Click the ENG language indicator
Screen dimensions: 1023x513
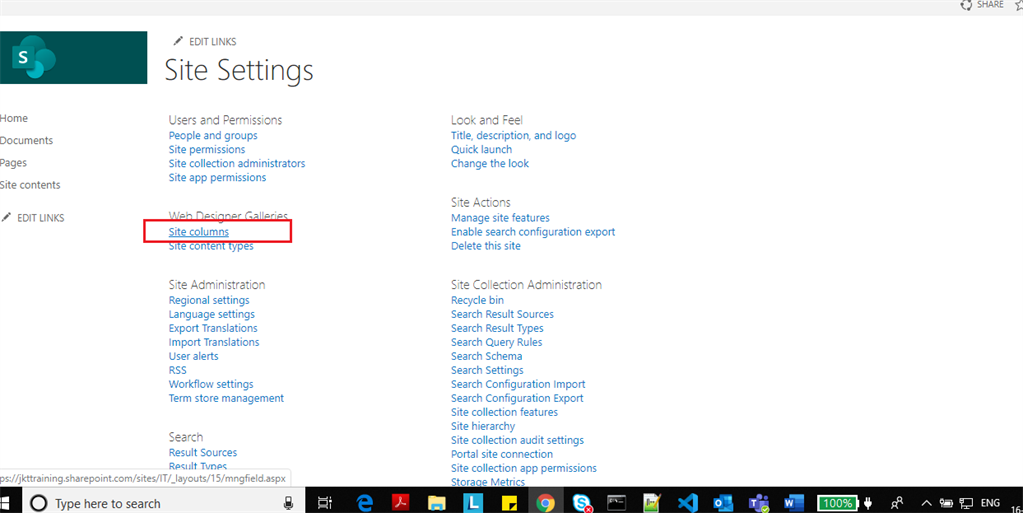990,503
